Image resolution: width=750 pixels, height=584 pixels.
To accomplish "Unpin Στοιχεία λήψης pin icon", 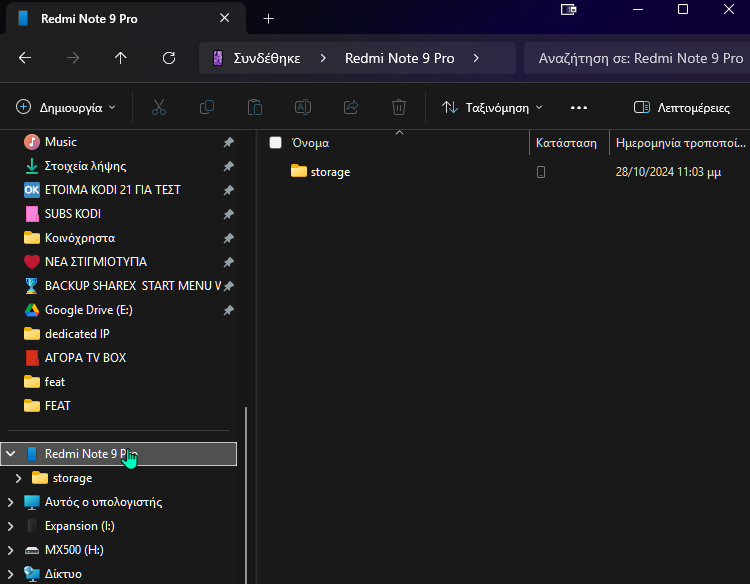I will pos(229,166).
